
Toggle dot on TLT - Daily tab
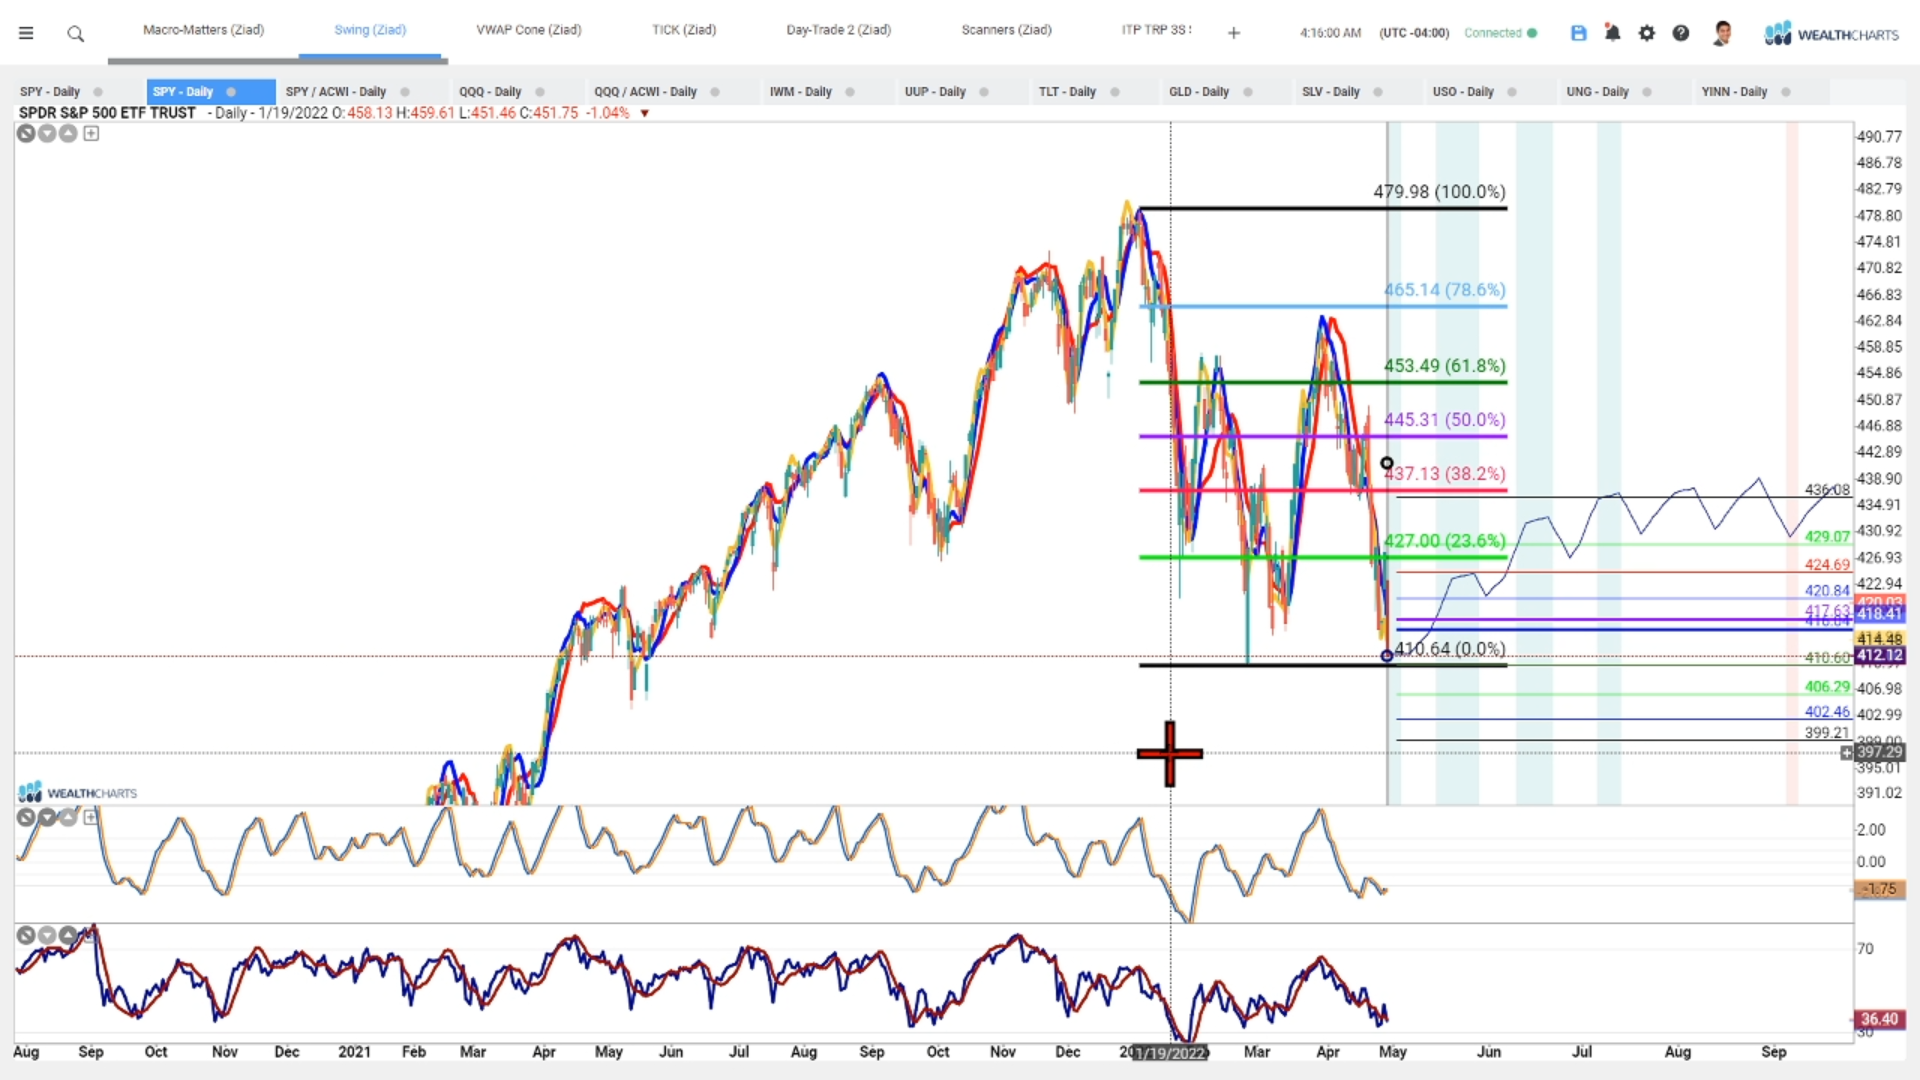1115,92
